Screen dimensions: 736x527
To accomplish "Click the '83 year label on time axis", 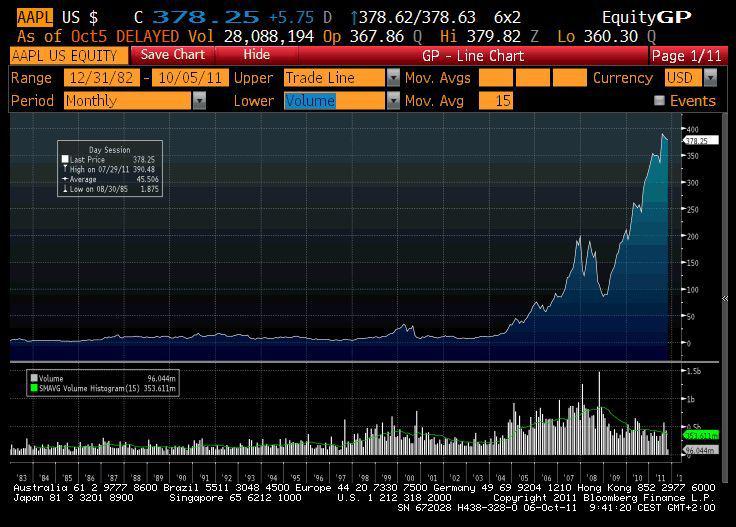I will (21, 478).
